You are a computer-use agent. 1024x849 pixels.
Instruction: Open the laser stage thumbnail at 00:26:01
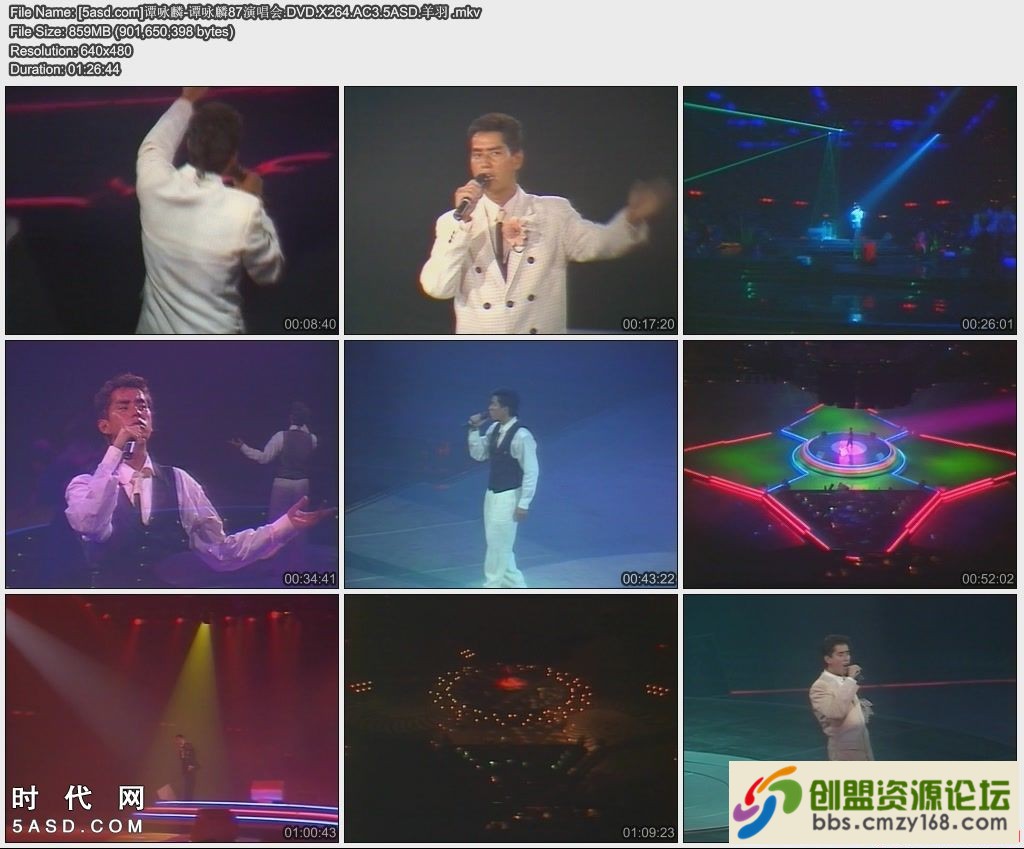[850, 210]
